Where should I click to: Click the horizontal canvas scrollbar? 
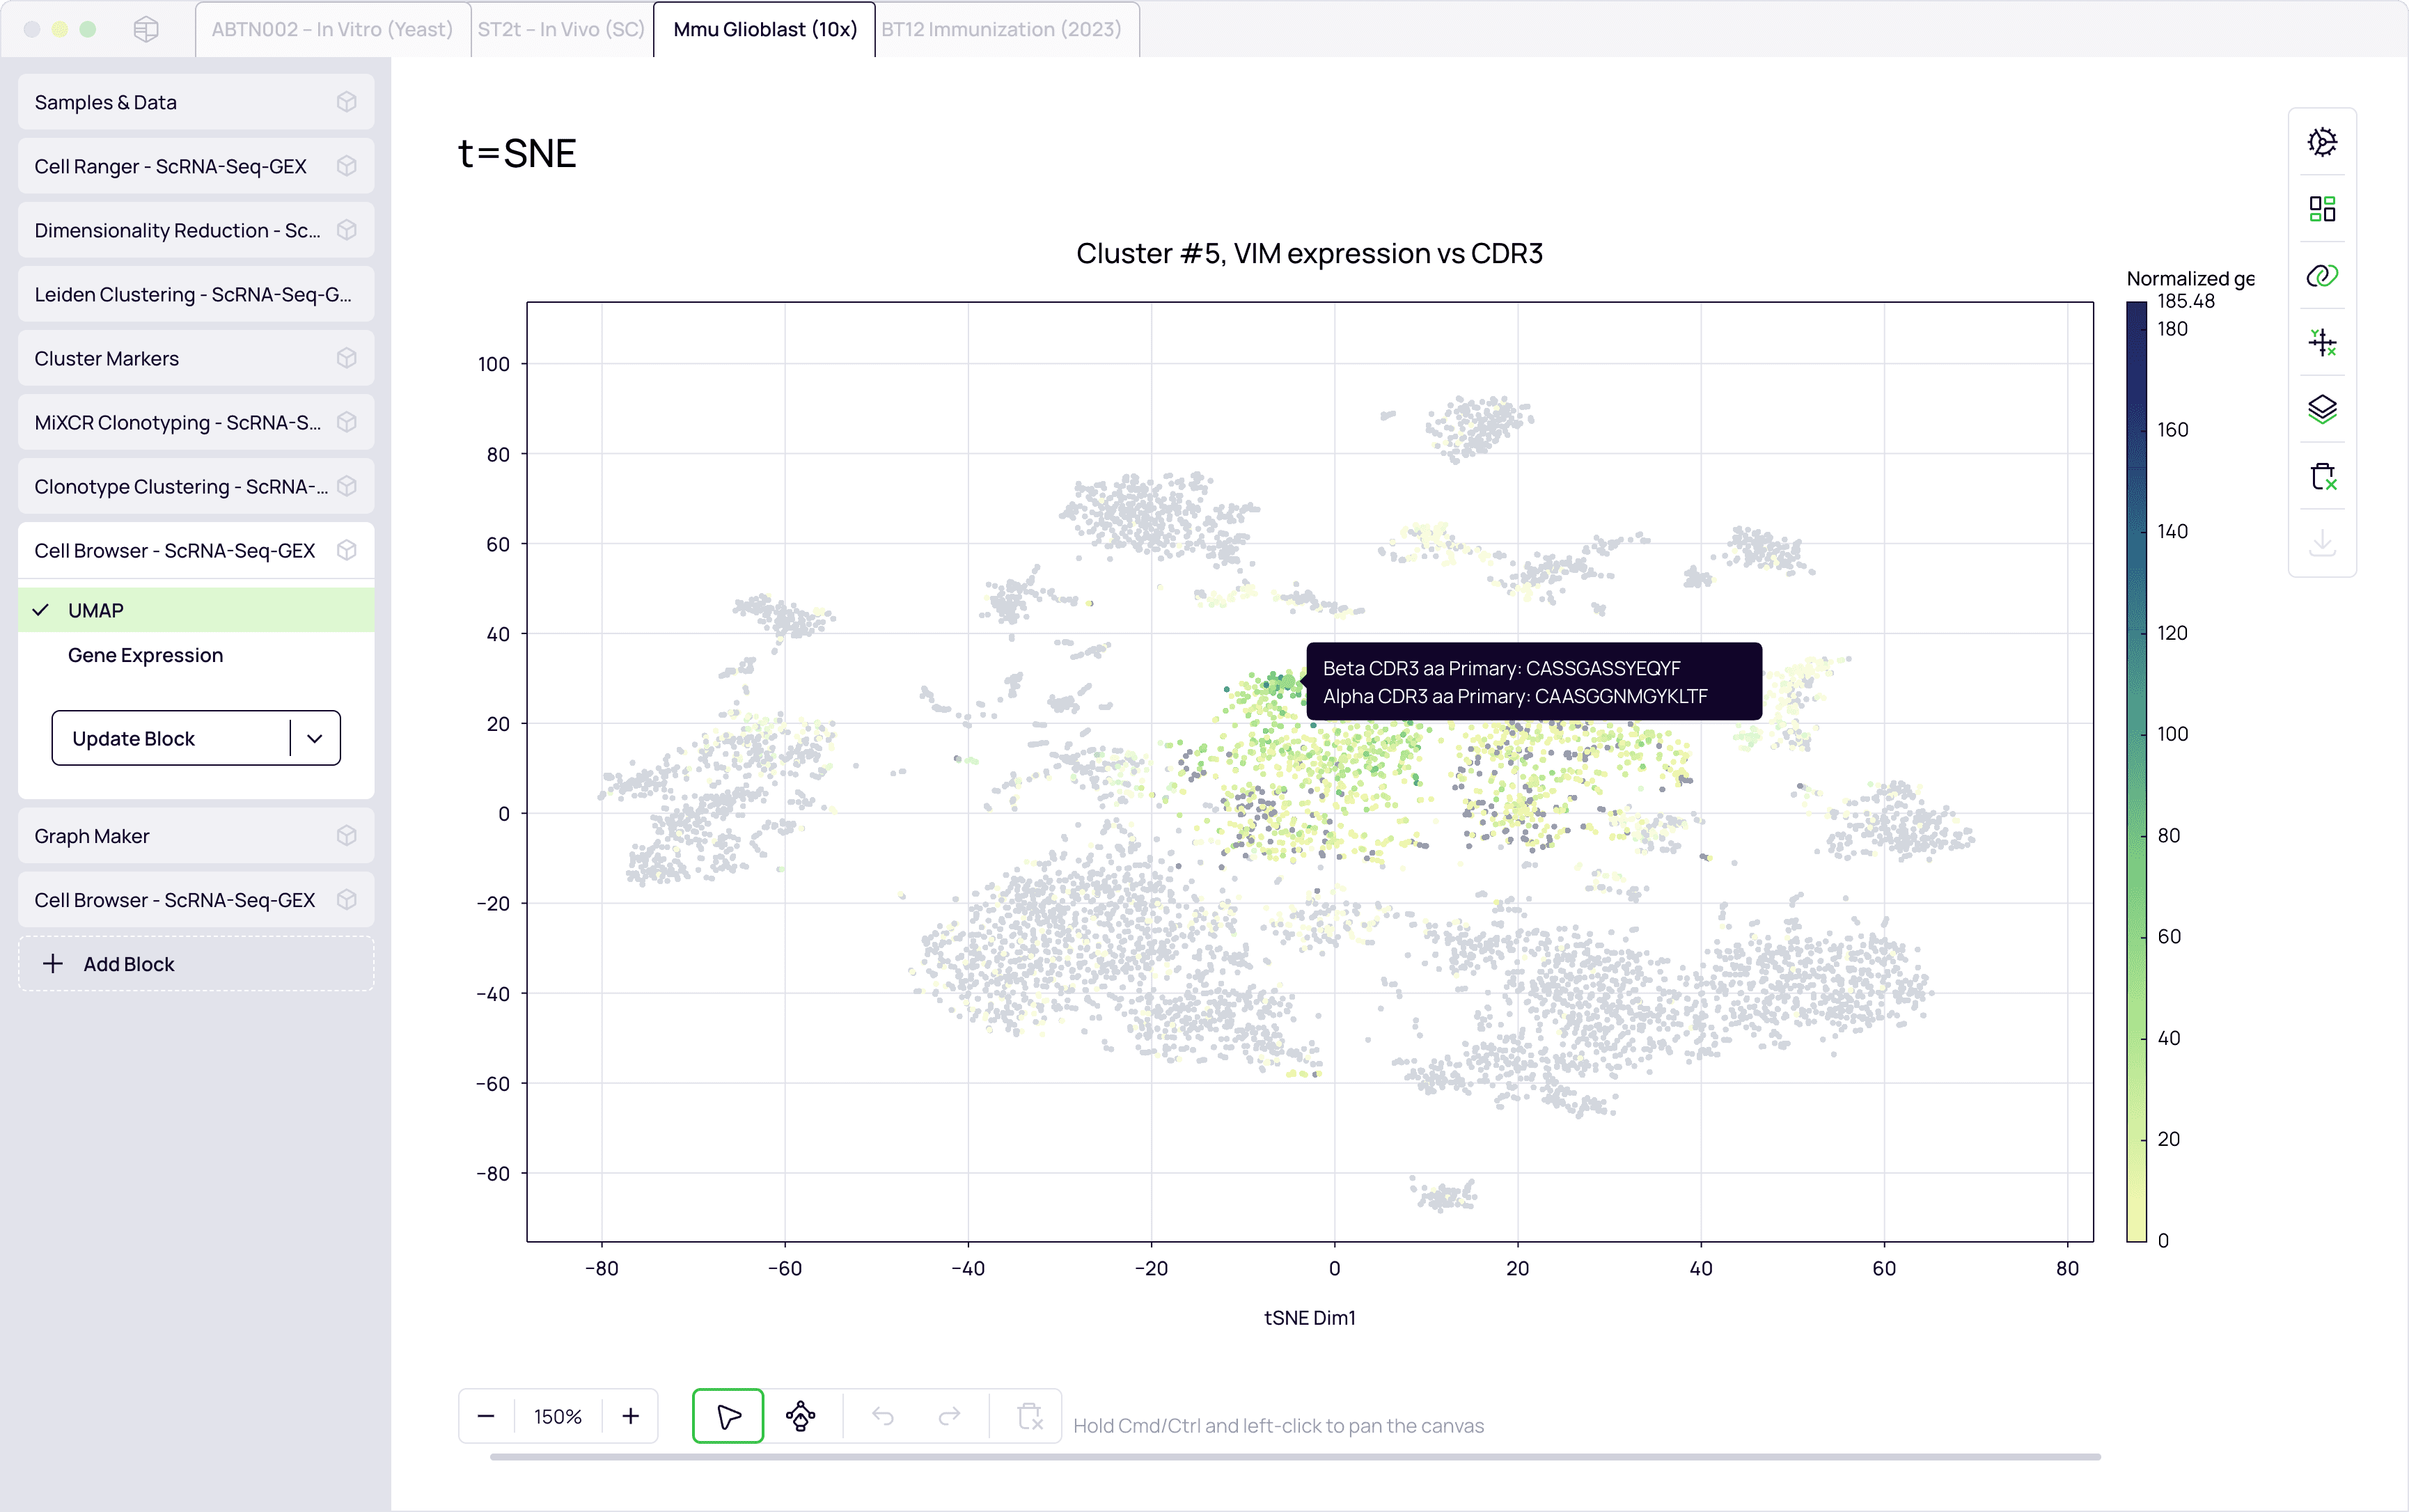1294,1457
